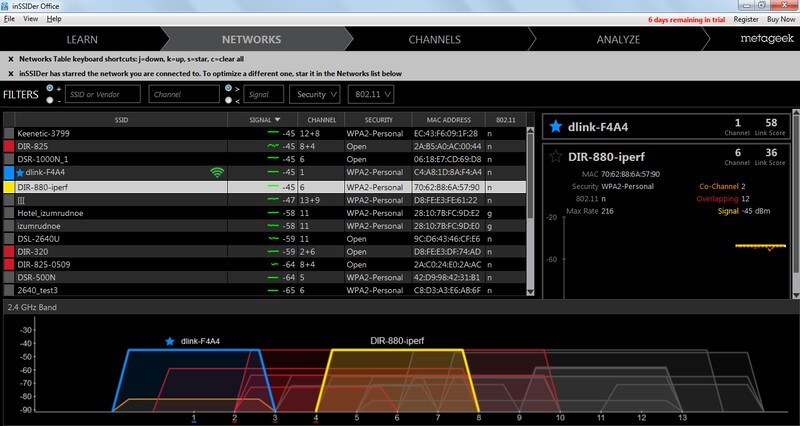The width and height of the screenshot is (800, 426).
Task: Switch to the ANALYZE tab
Action: click(618, 39)
